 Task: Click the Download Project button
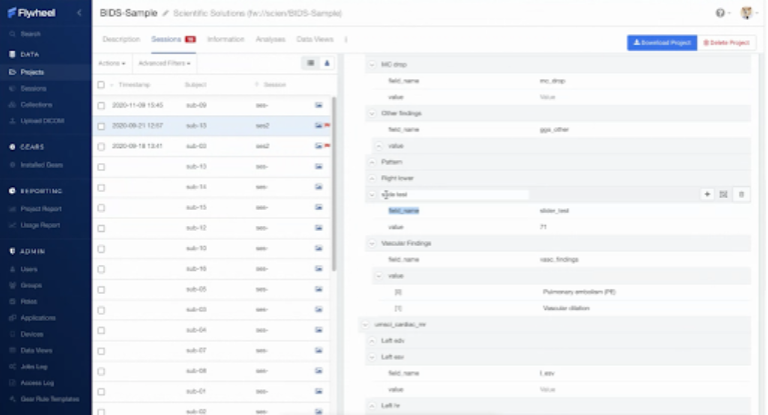coord(661,43)
